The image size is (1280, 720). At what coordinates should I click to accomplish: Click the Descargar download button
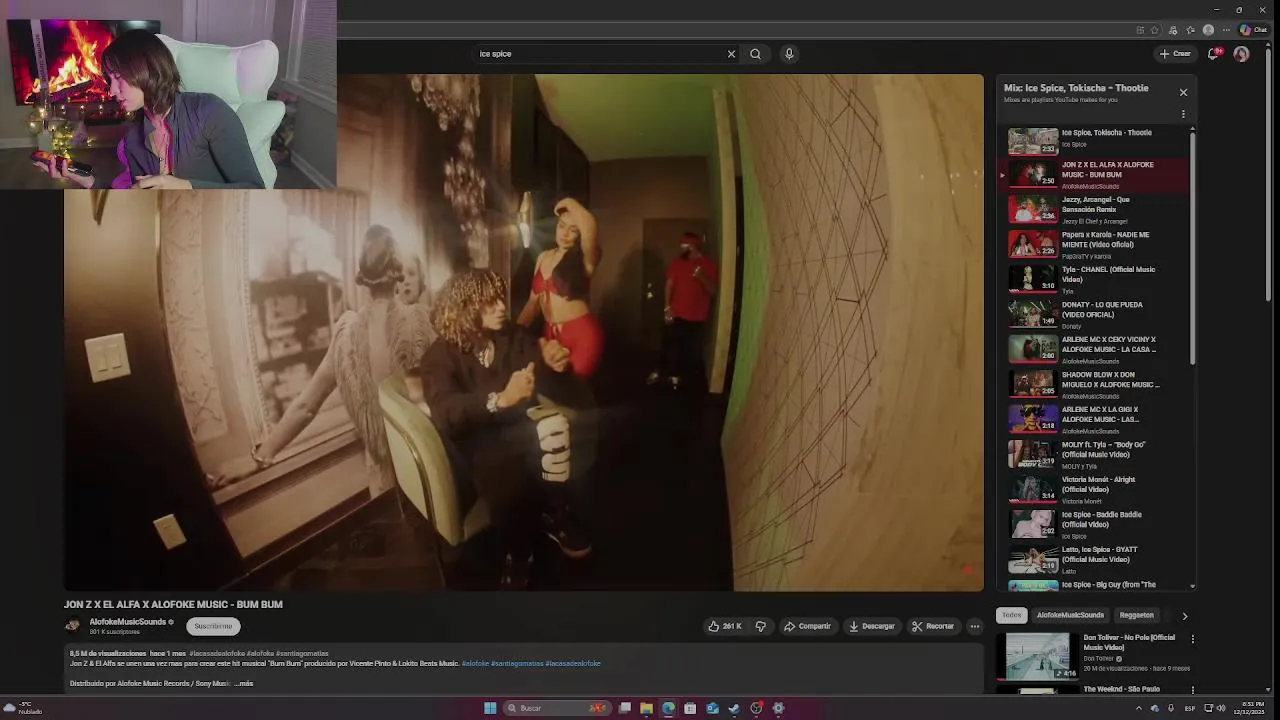[872, 626]
